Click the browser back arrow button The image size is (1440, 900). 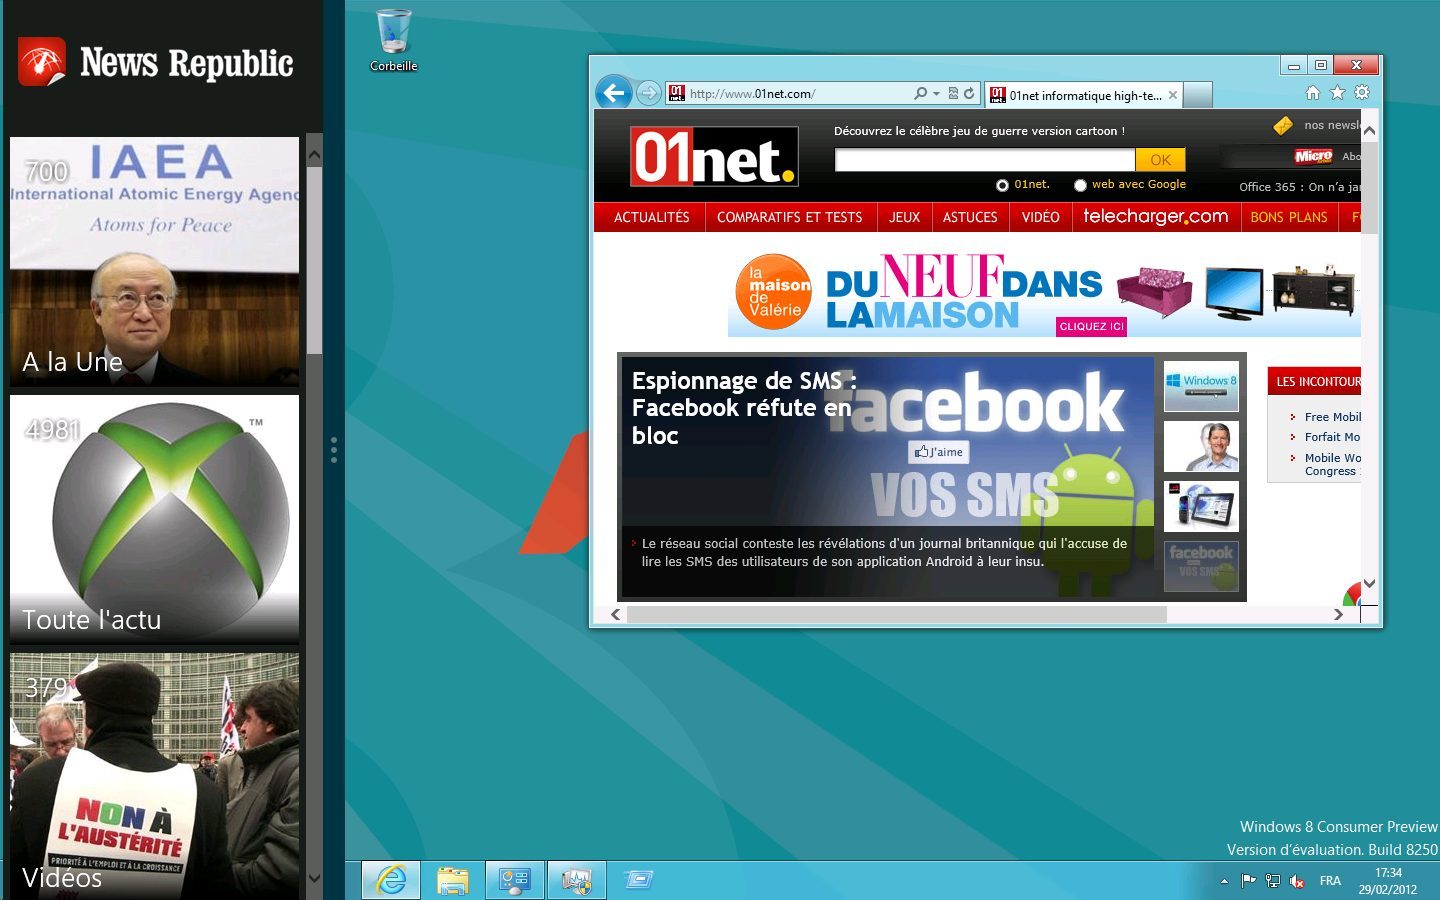(x=614, y=93)
